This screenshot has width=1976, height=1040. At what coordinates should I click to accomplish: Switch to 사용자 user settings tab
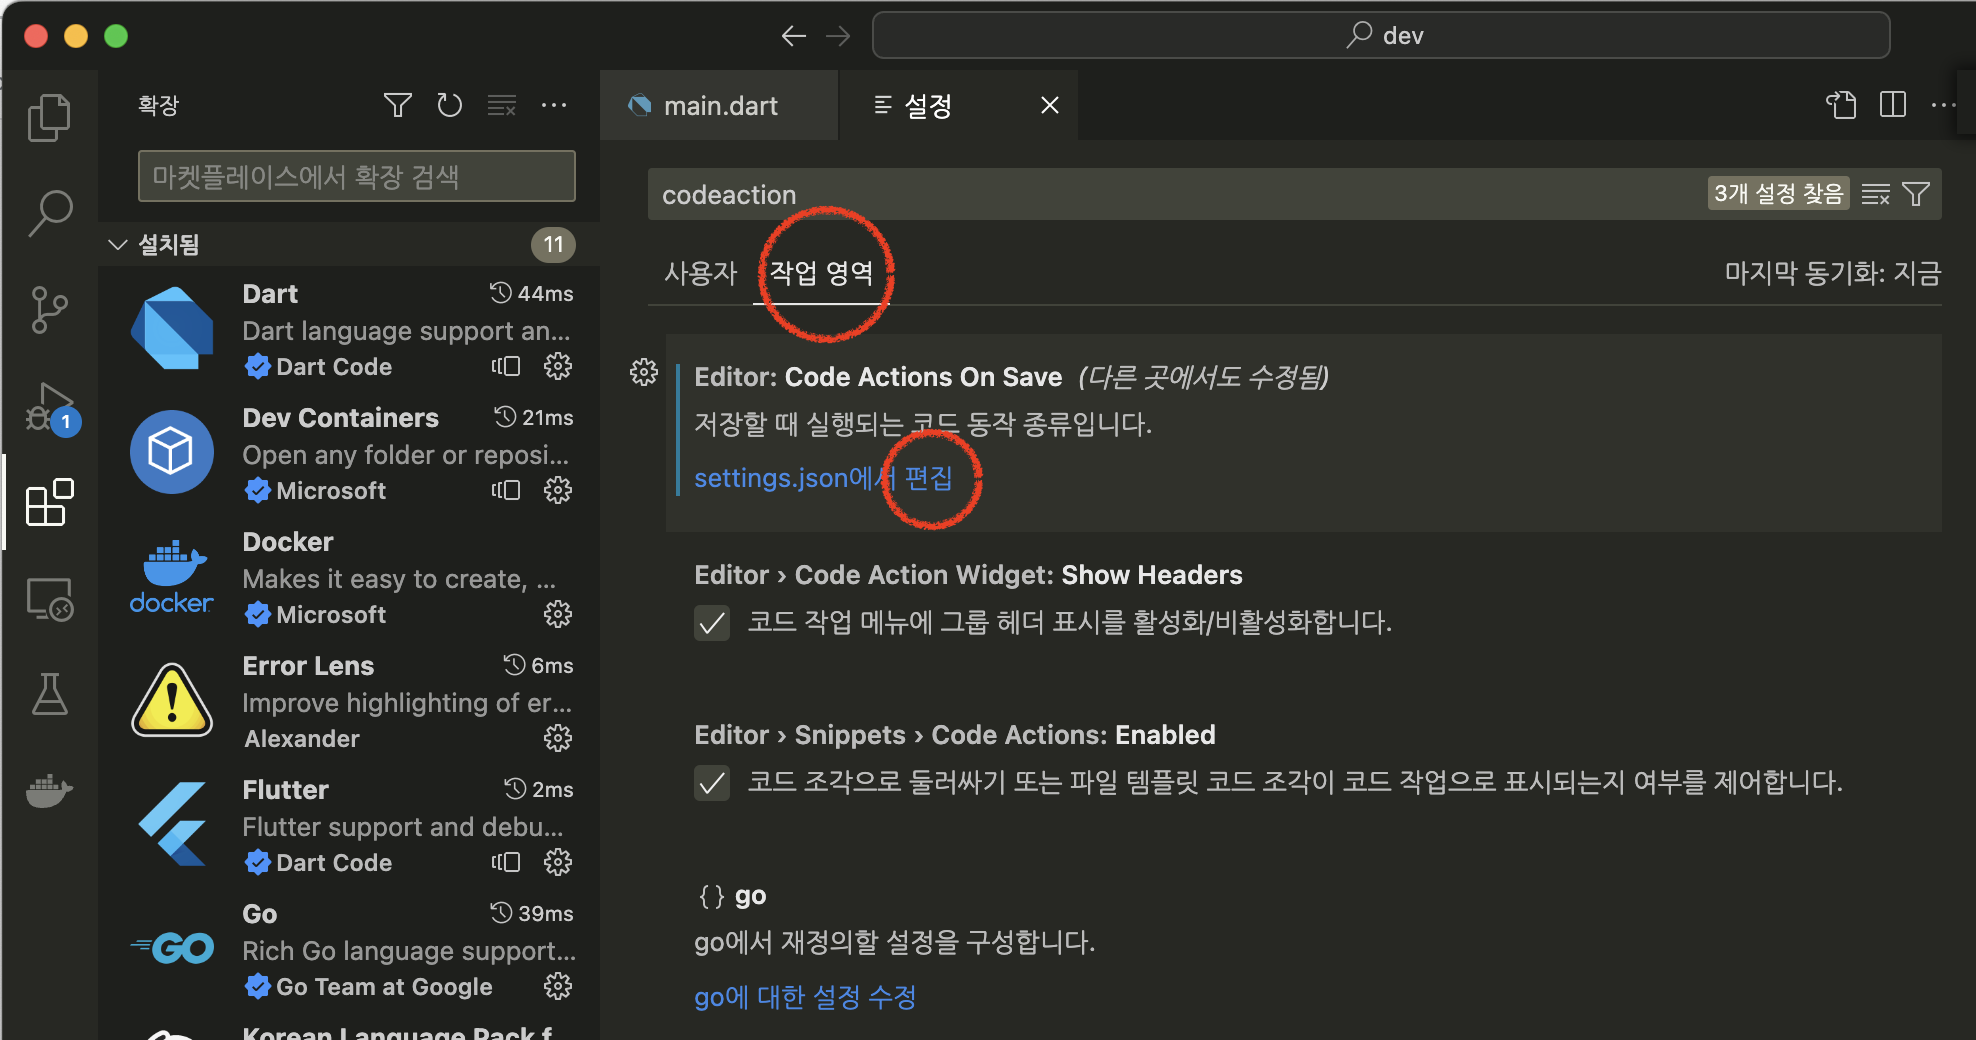click(700, 273)
